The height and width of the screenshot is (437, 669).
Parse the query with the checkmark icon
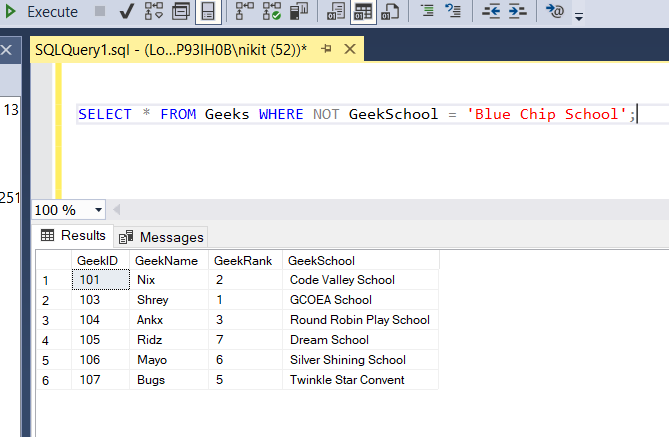(127, 12)
